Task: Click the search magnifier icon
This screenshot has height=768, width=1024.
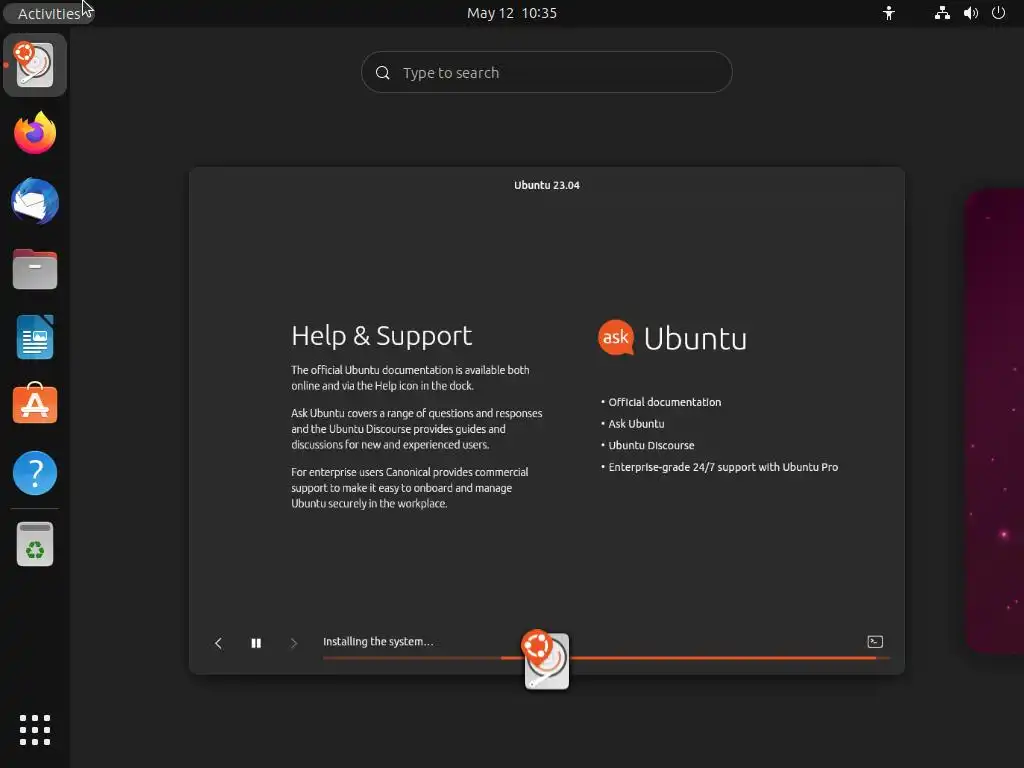Action: [383, 72]
